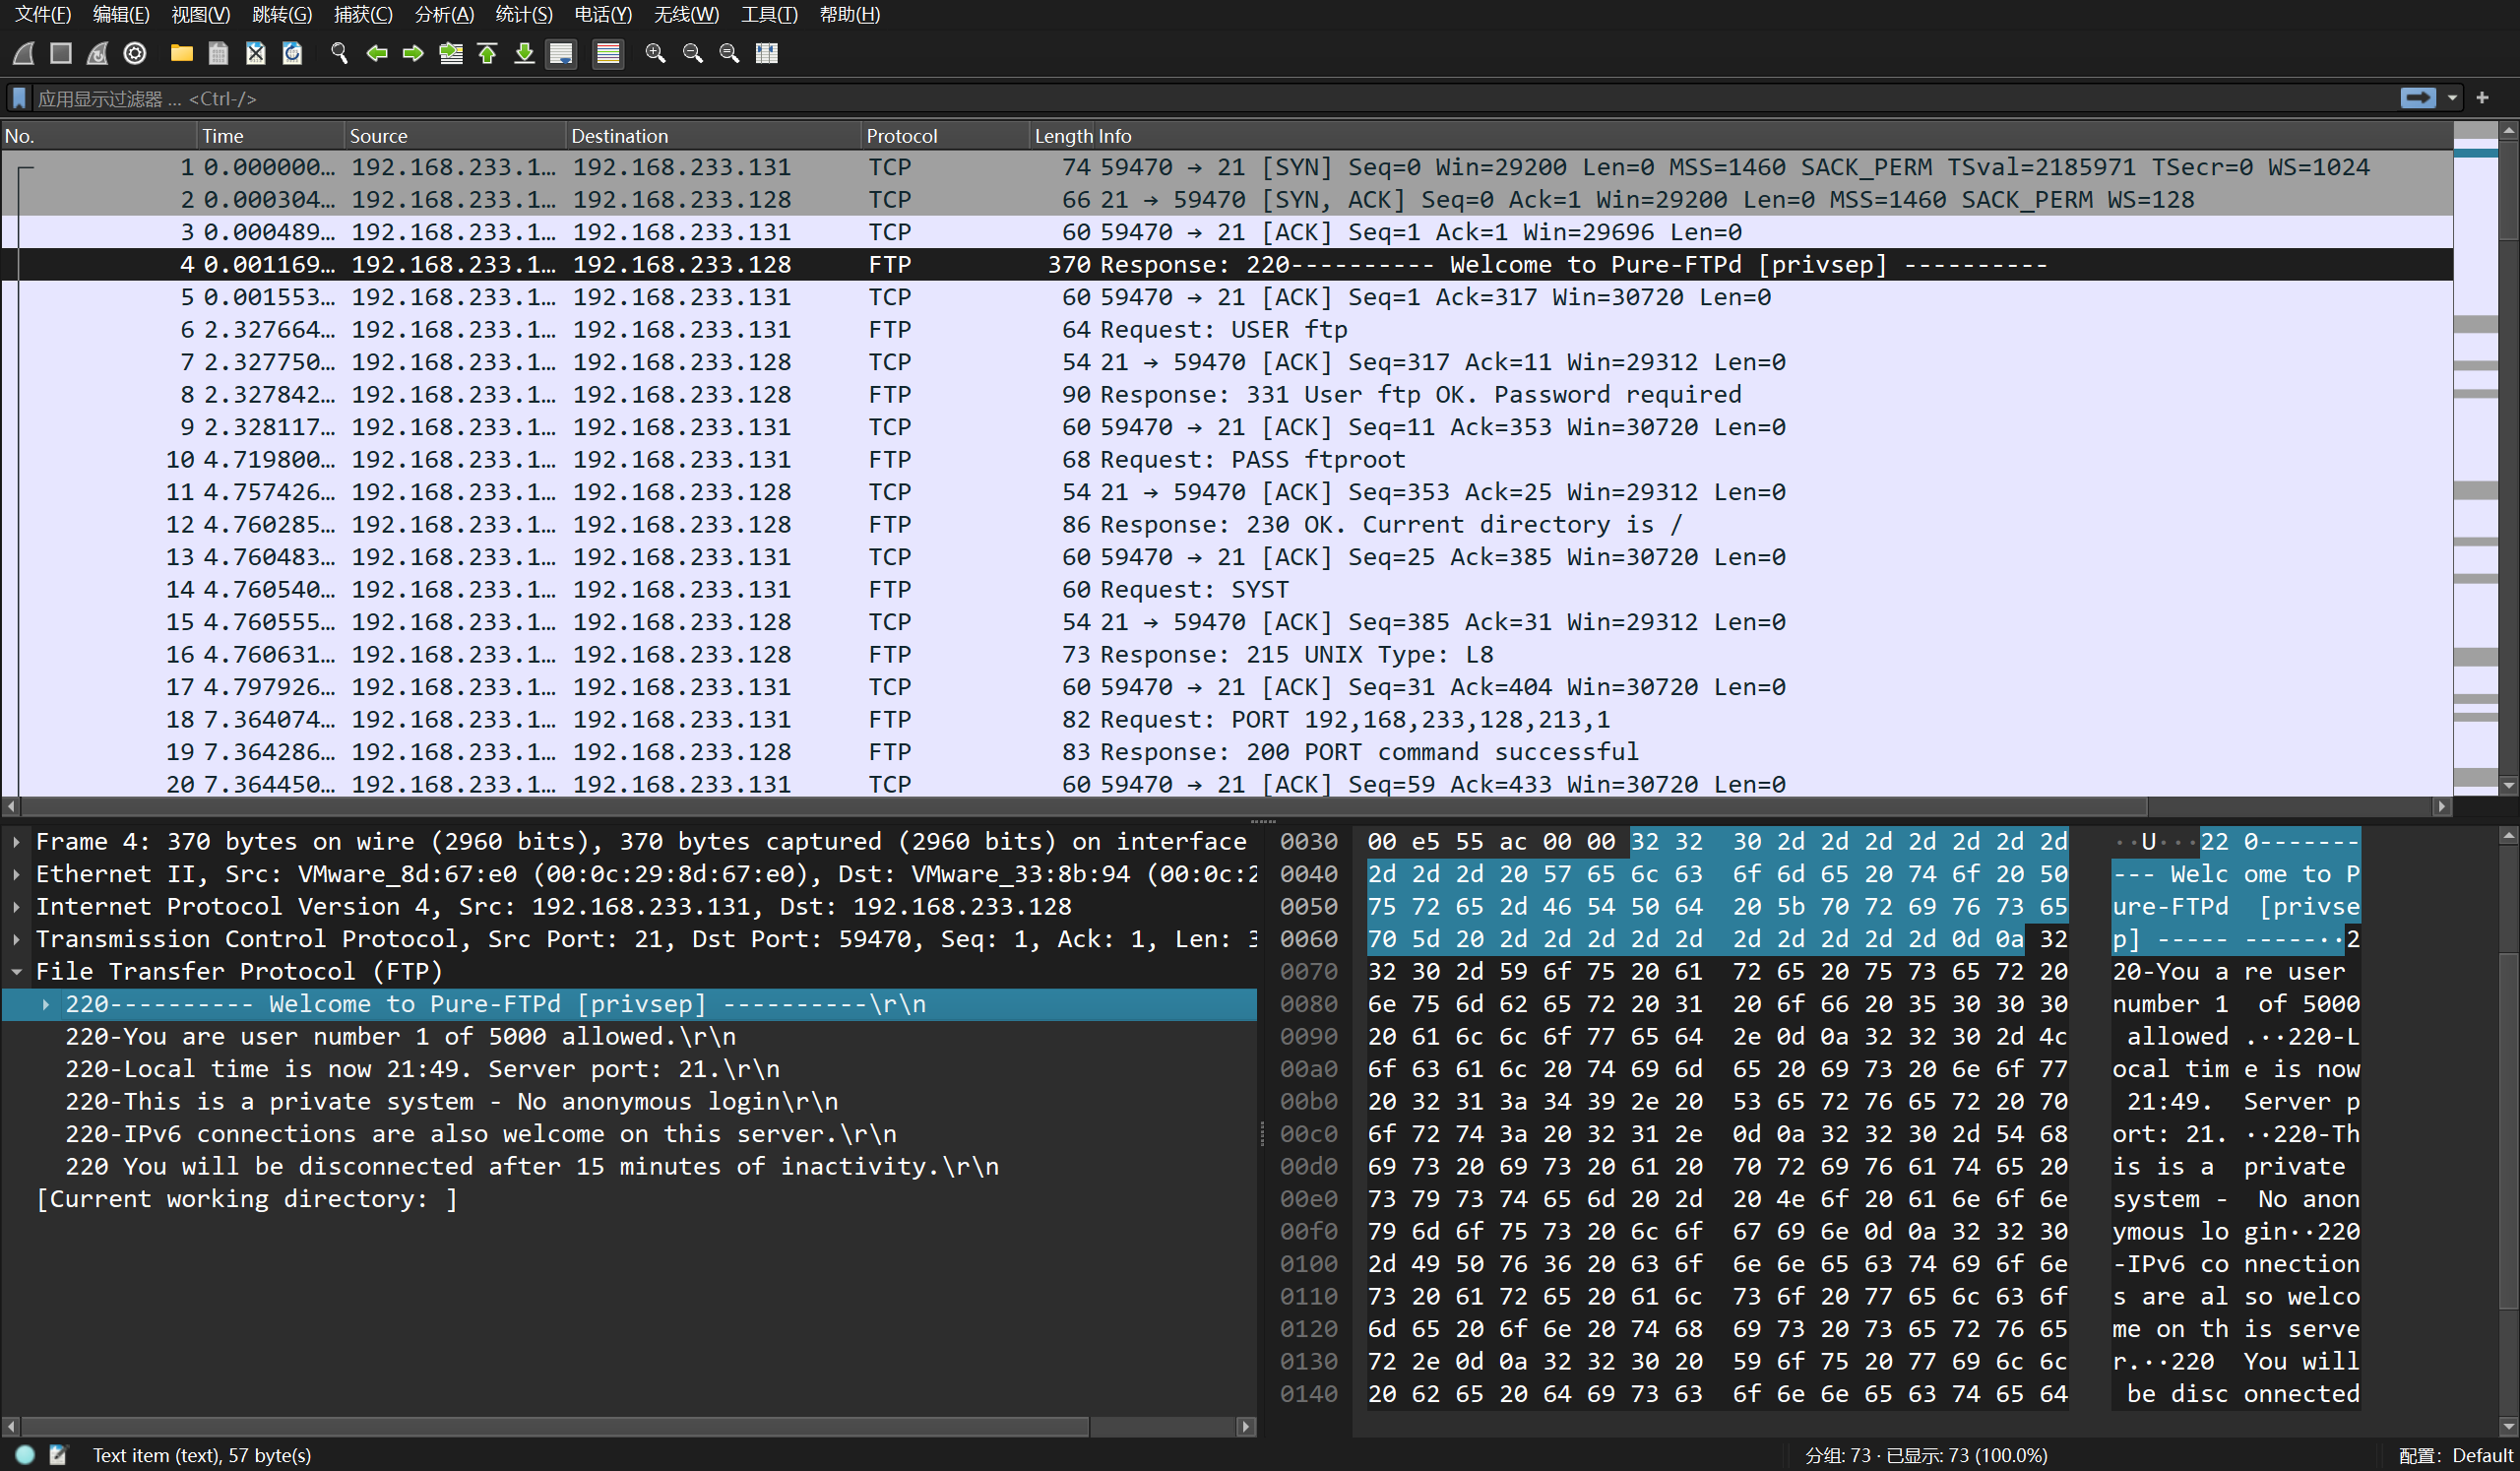Screen dimensions: 2520x1471
Task: Open the 统计(S) menu
Action: [x=523, y=14]
